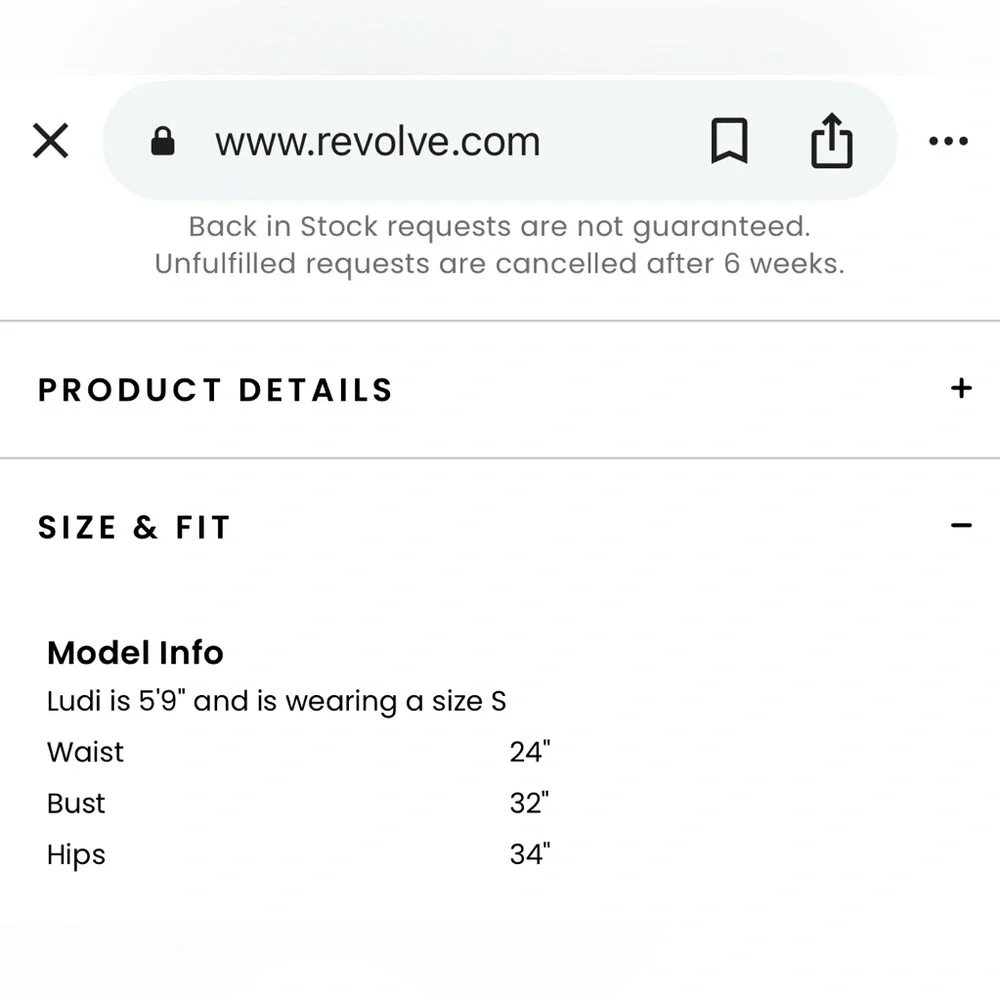Click the www.revolve.com address bar
The image size is (1000, 1000).
378,142
